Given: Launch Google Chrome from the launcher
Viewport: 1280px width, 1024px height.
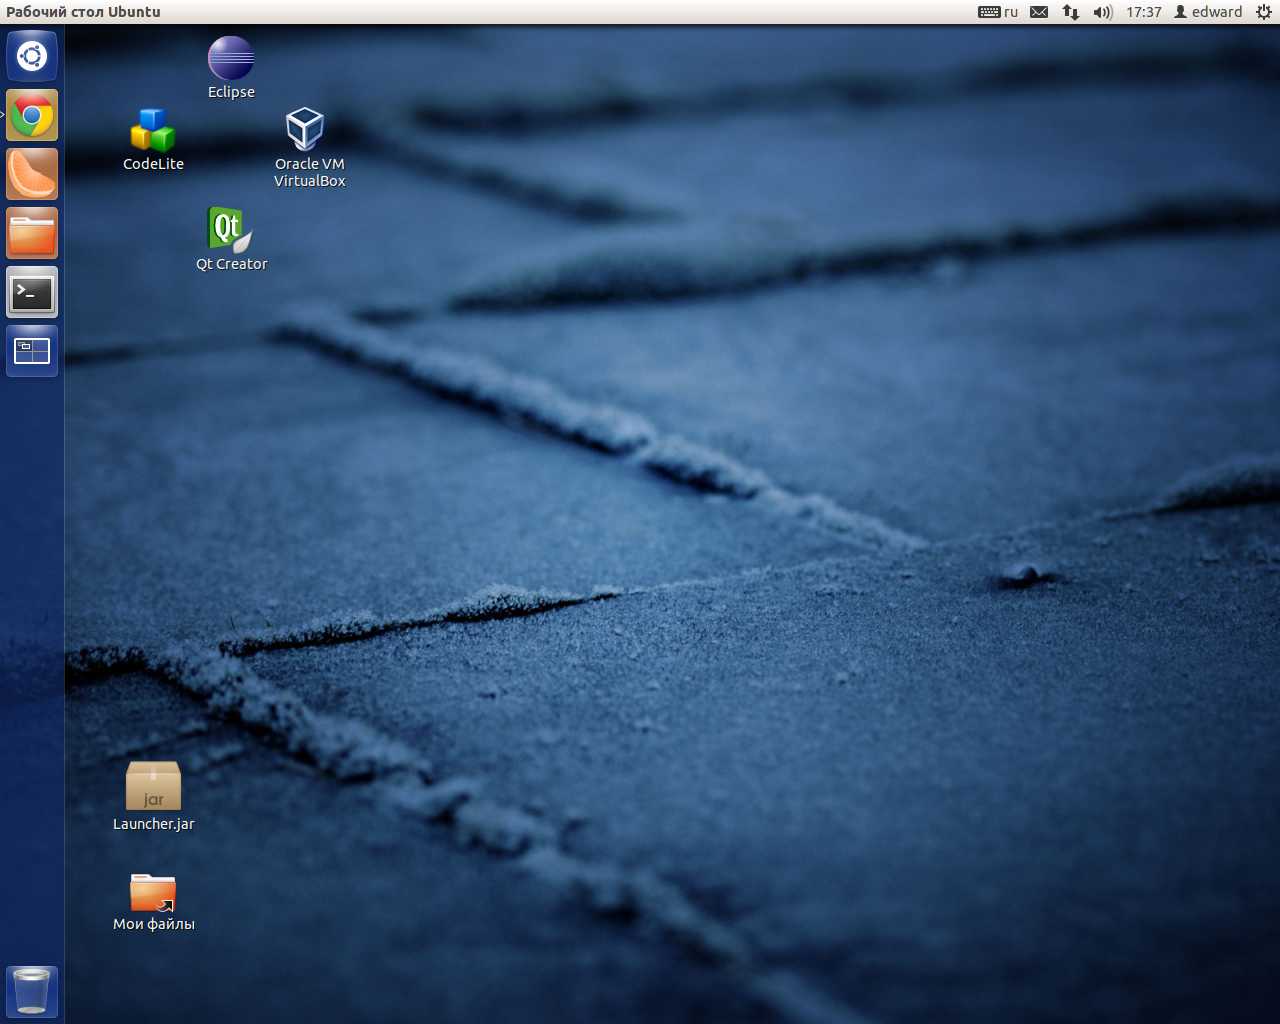Looking at the screenshot, I should pyautogui.click(x=32, y=115).
